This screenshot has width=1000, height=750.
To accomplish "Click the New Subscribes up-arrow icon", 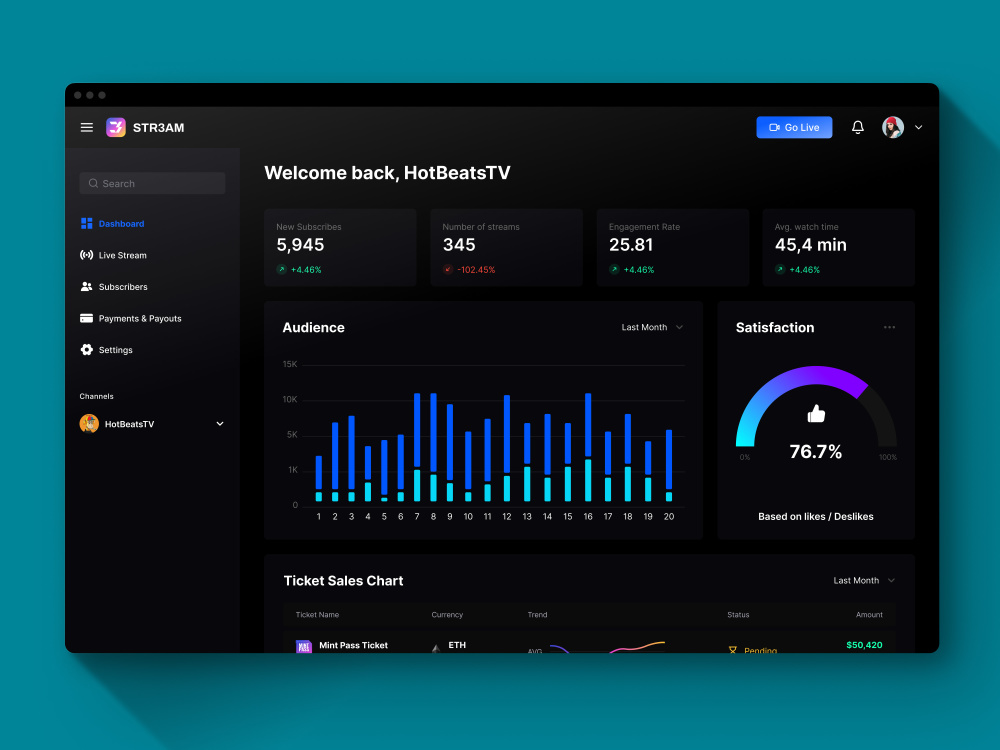I will point(281,269).
